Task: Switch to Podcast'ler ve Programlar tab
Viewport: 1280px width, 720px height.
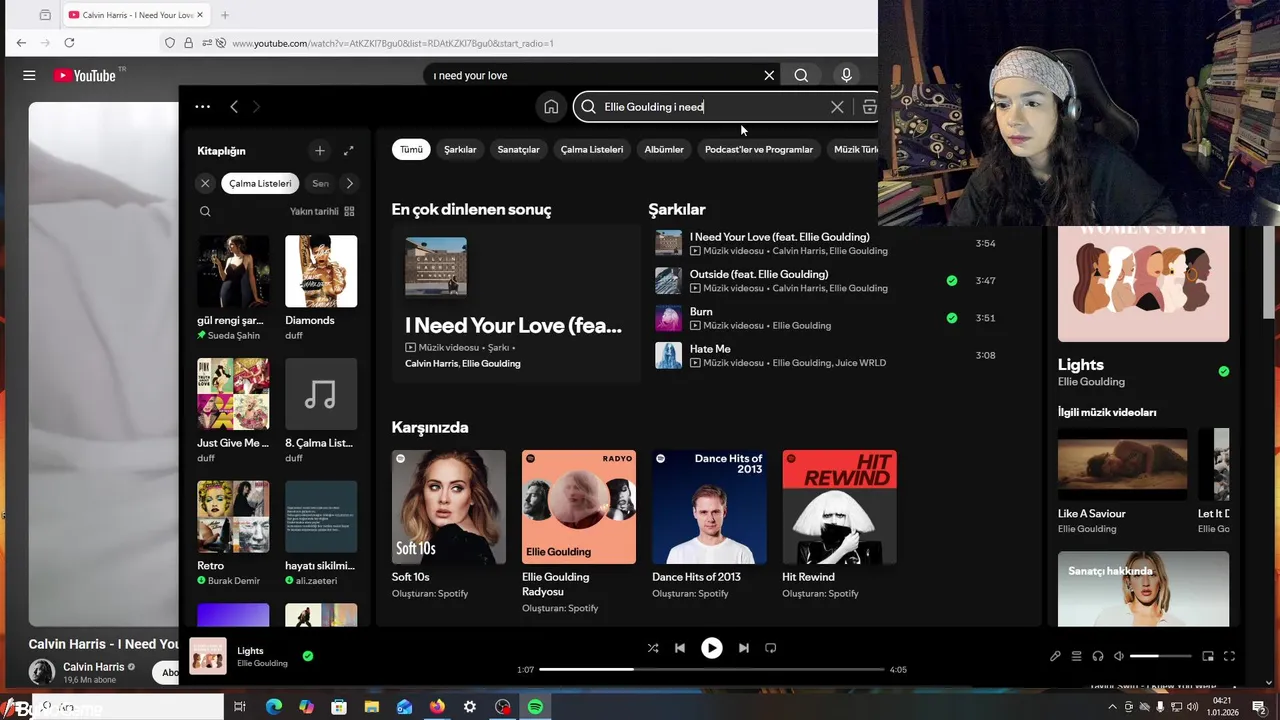Action: point(759,149)
